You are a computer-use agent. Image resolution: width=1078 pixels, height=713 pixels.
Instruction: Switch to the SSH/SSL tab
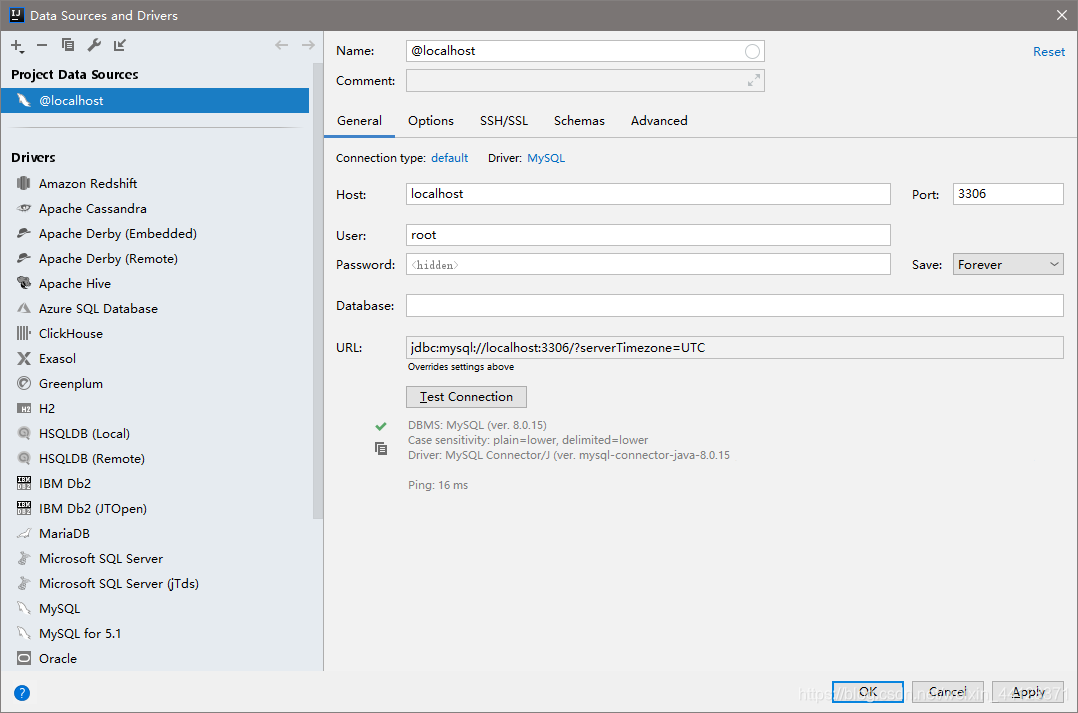503,120
